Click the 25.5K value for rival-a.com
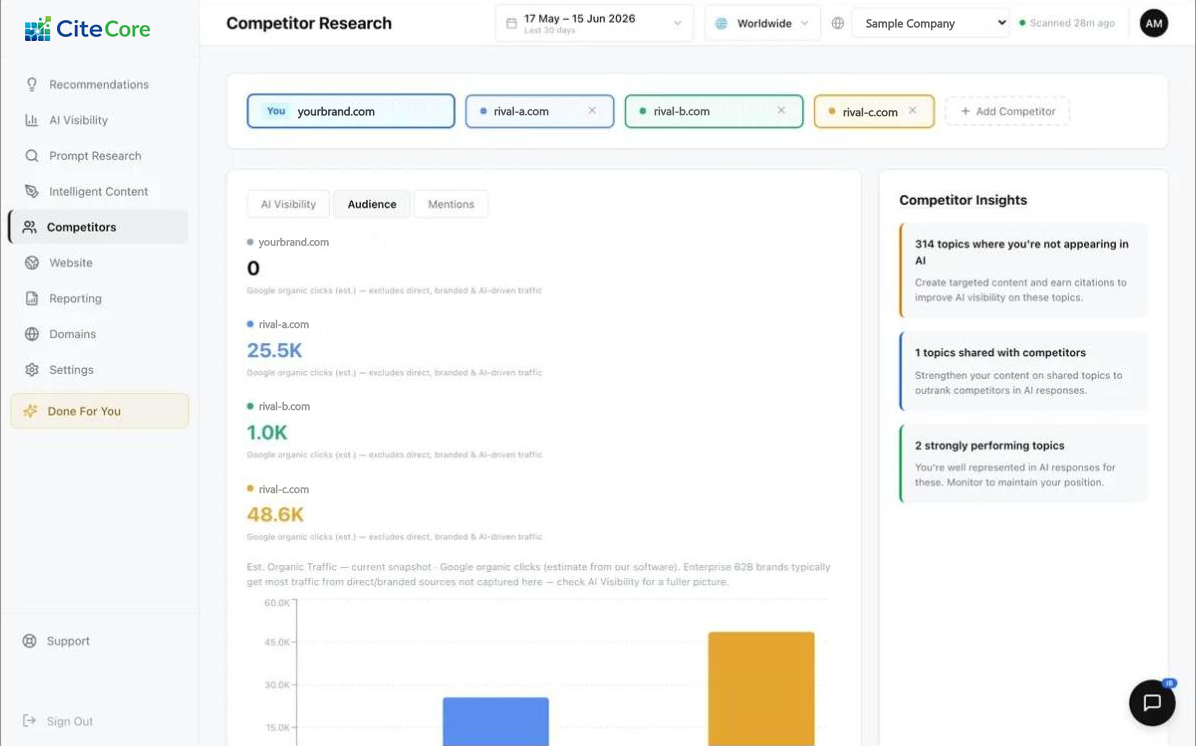This screenshot has width=1196, height=746. pos(275,350)
